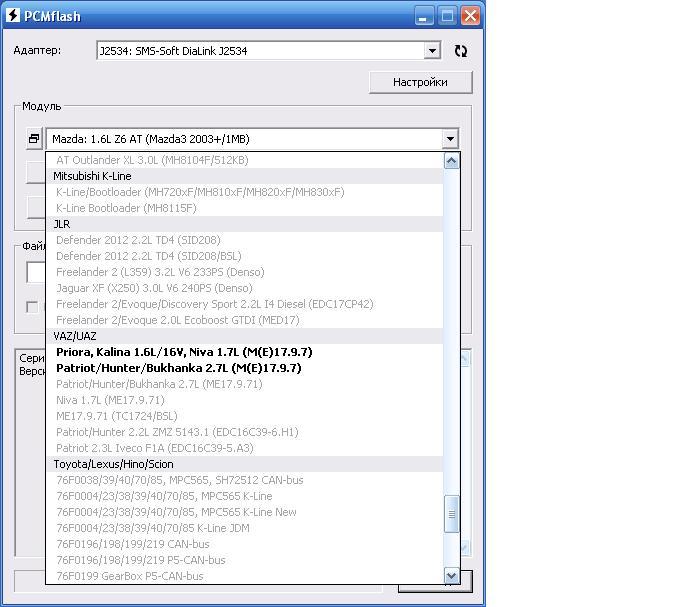The image size is (683, 607).
Task: Click the Toyota/Lexus/Hino/Scion group header
Action: click(x=244, y=464)
